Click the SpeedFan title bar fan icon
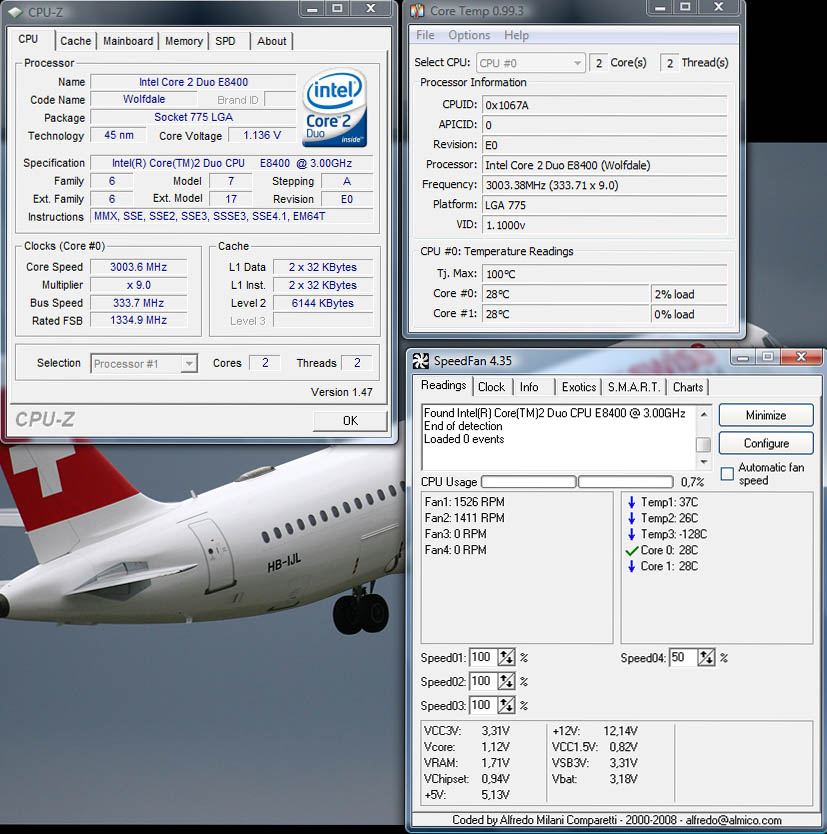The image size is (827, 834). pos(420,361)
